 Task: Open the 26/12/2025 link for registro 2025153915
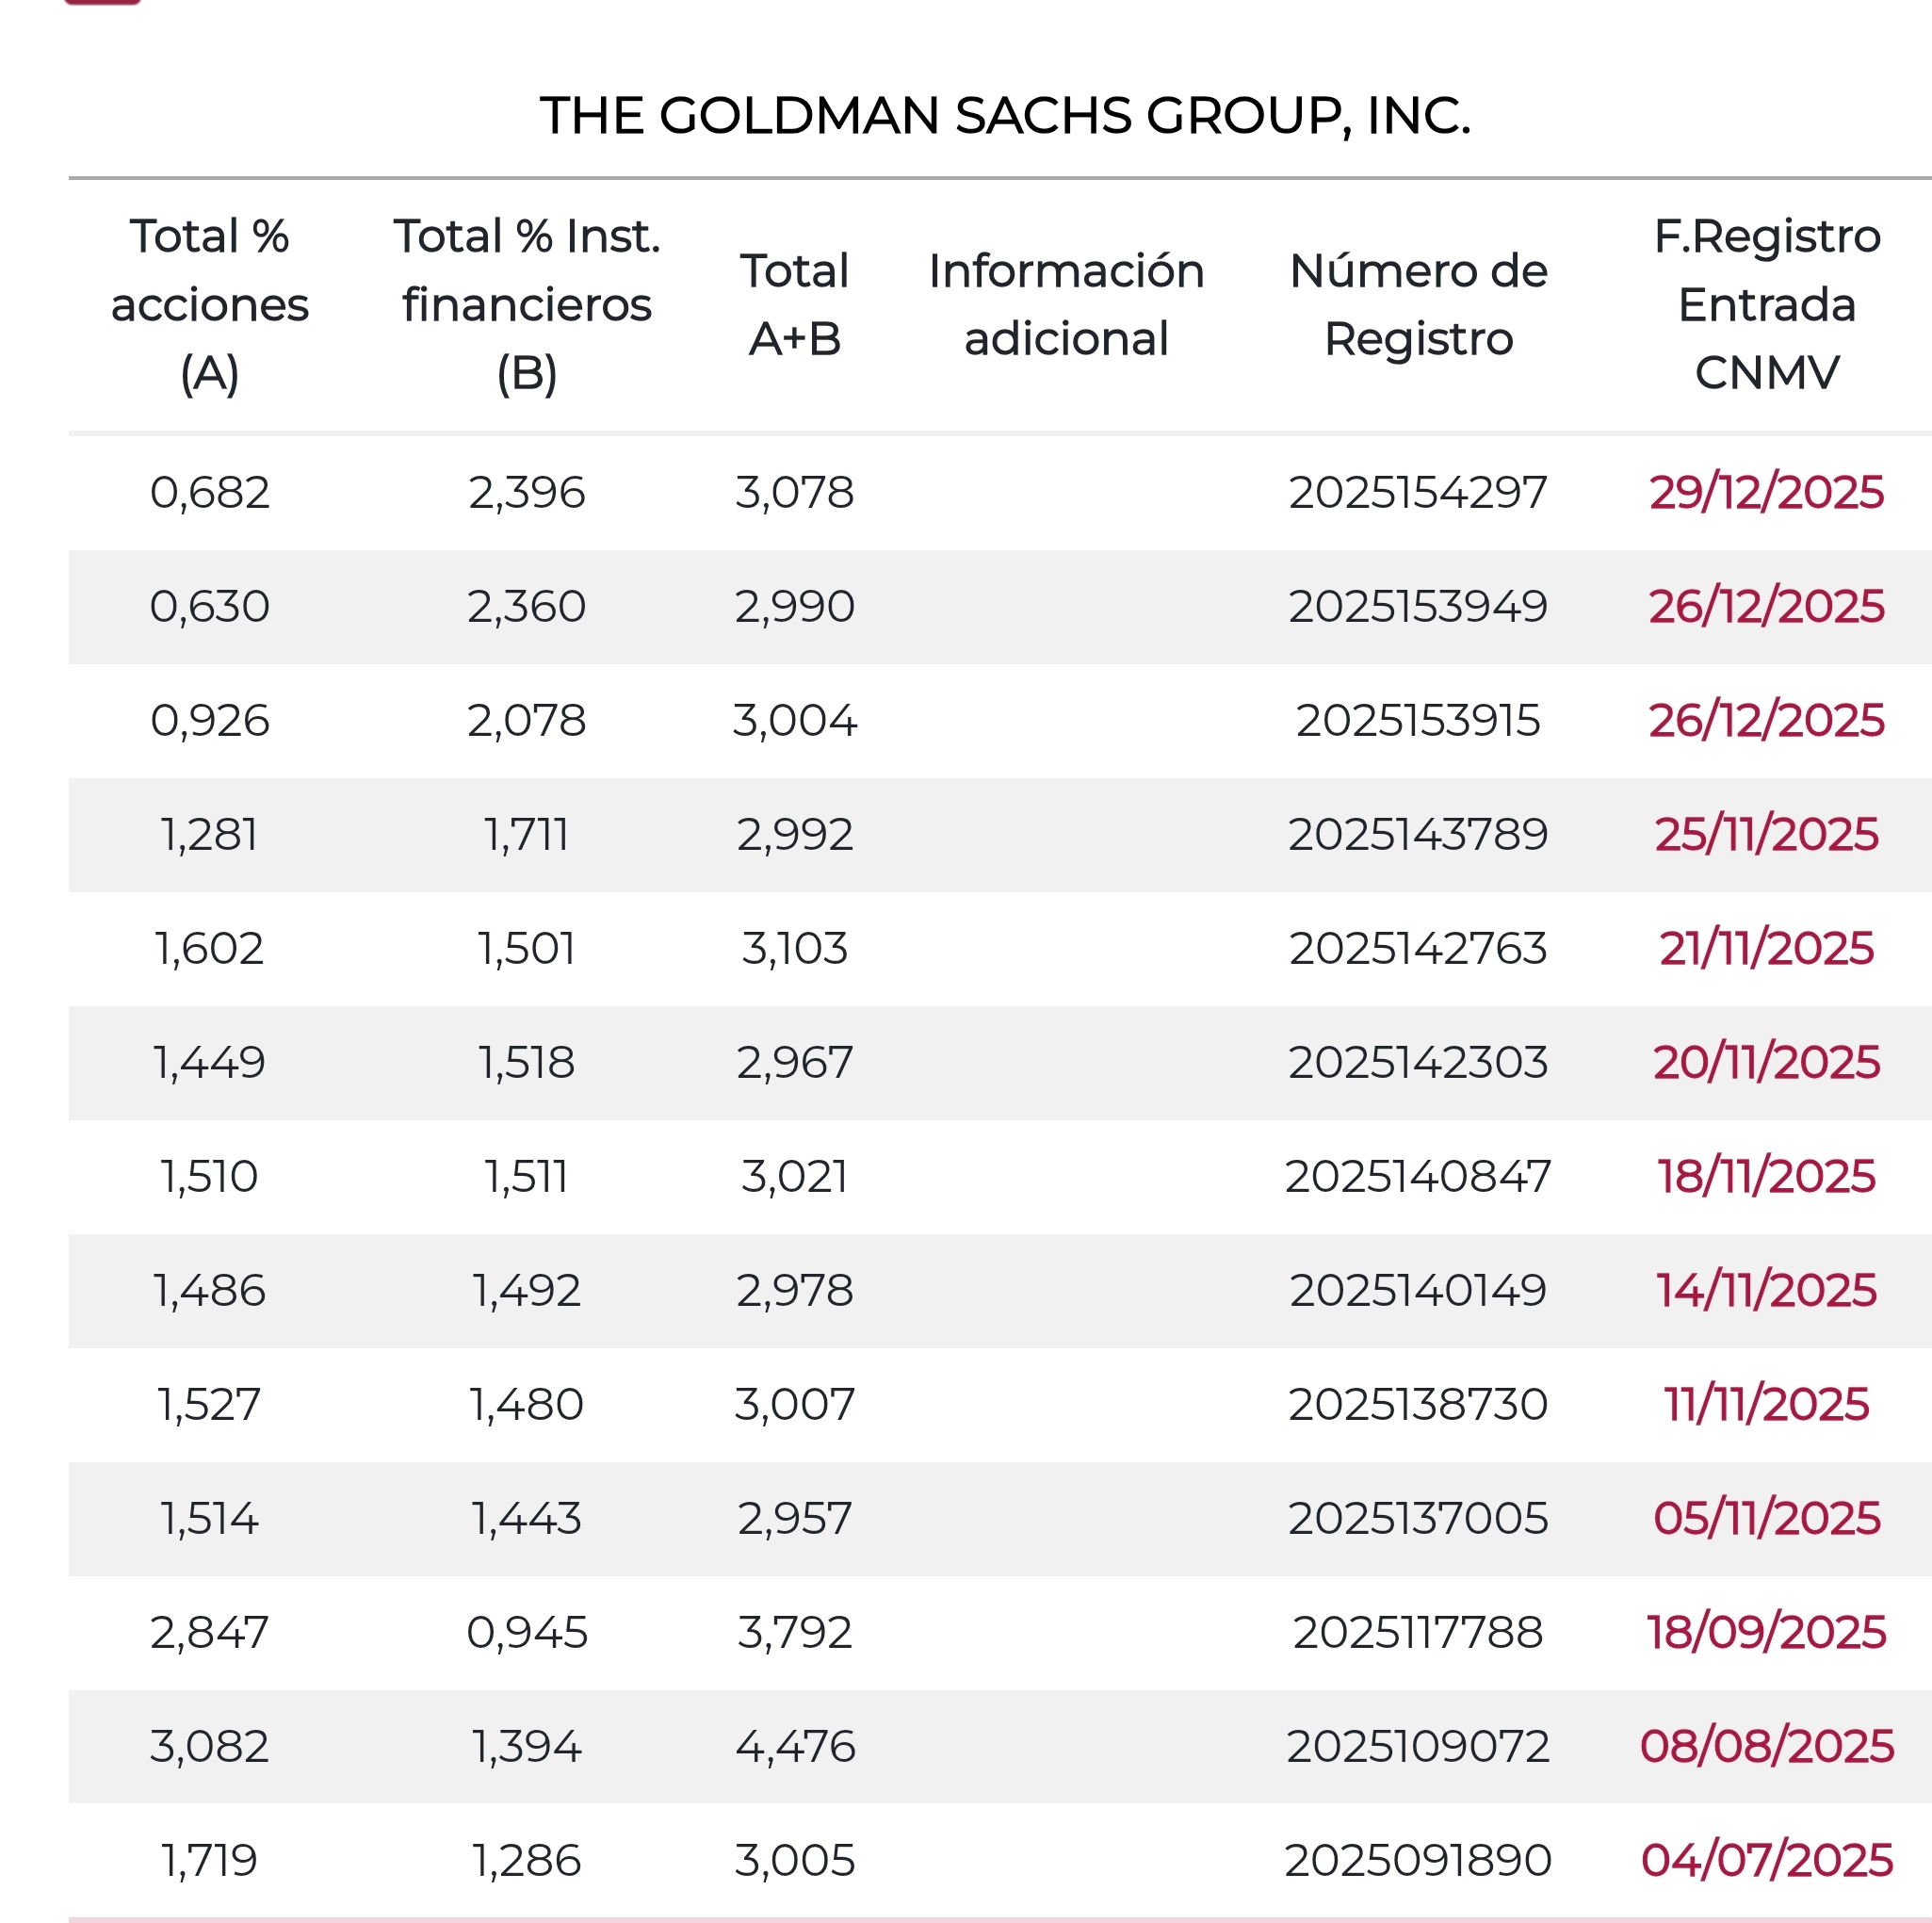(1766, 720)
